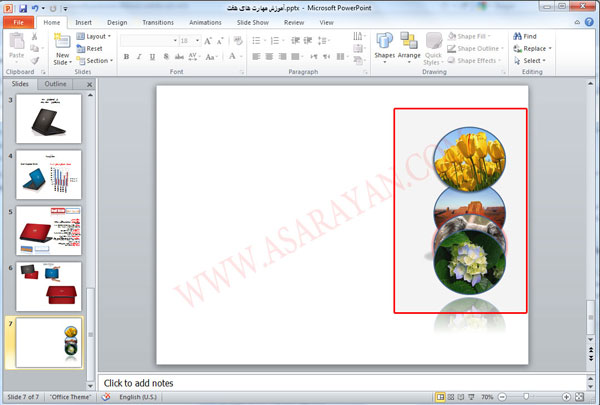Open the File menu
600x405 pixels.
point(18,21)
